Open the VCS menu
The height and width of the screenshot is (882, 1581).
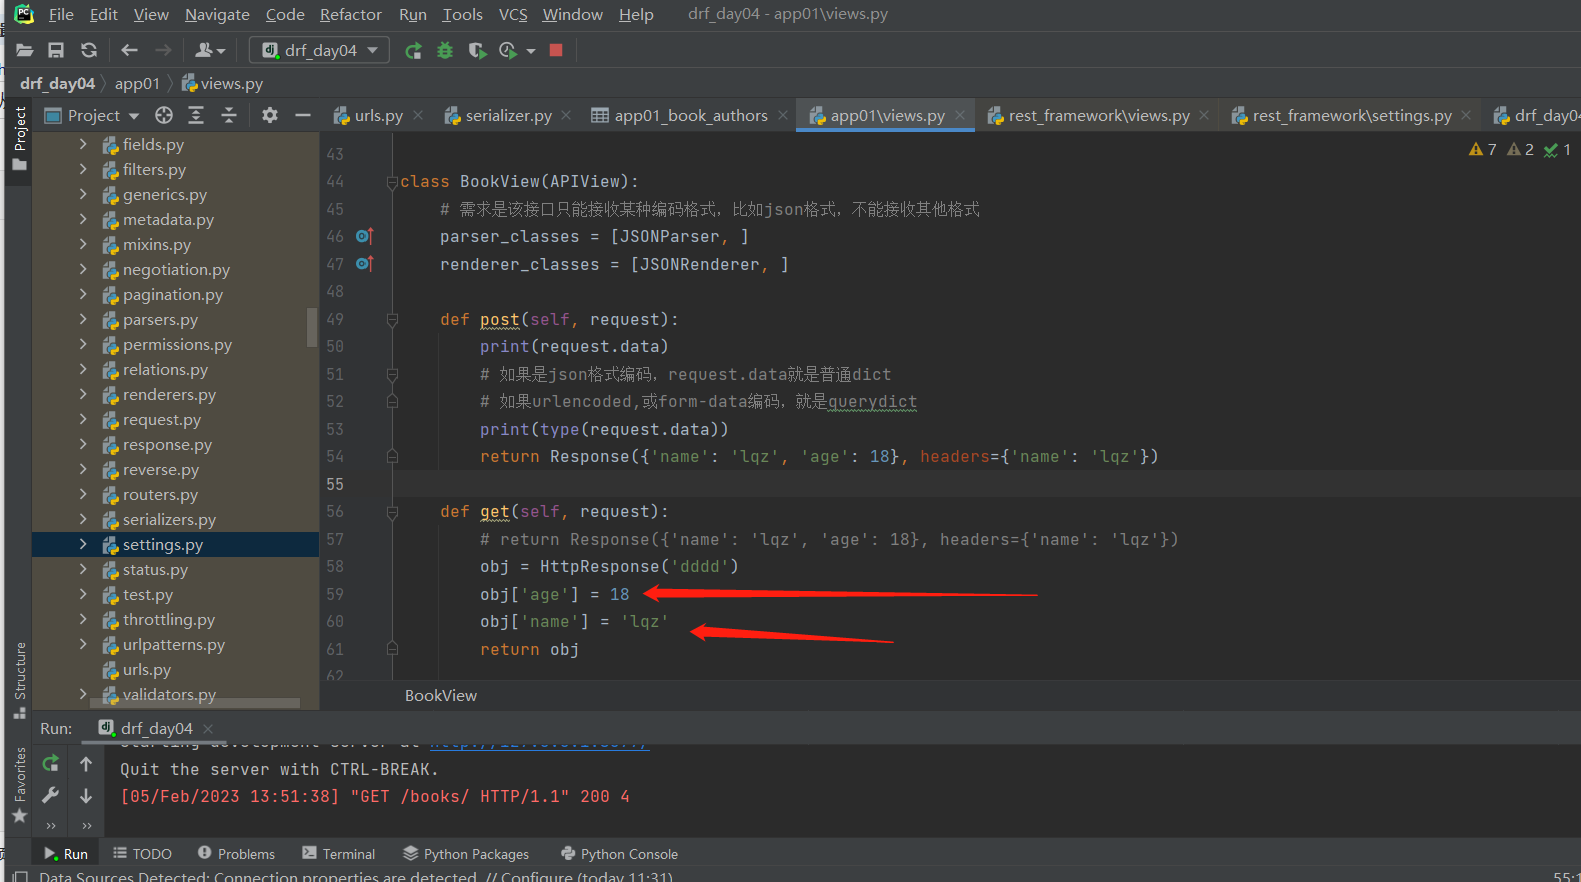coord(513,14)
